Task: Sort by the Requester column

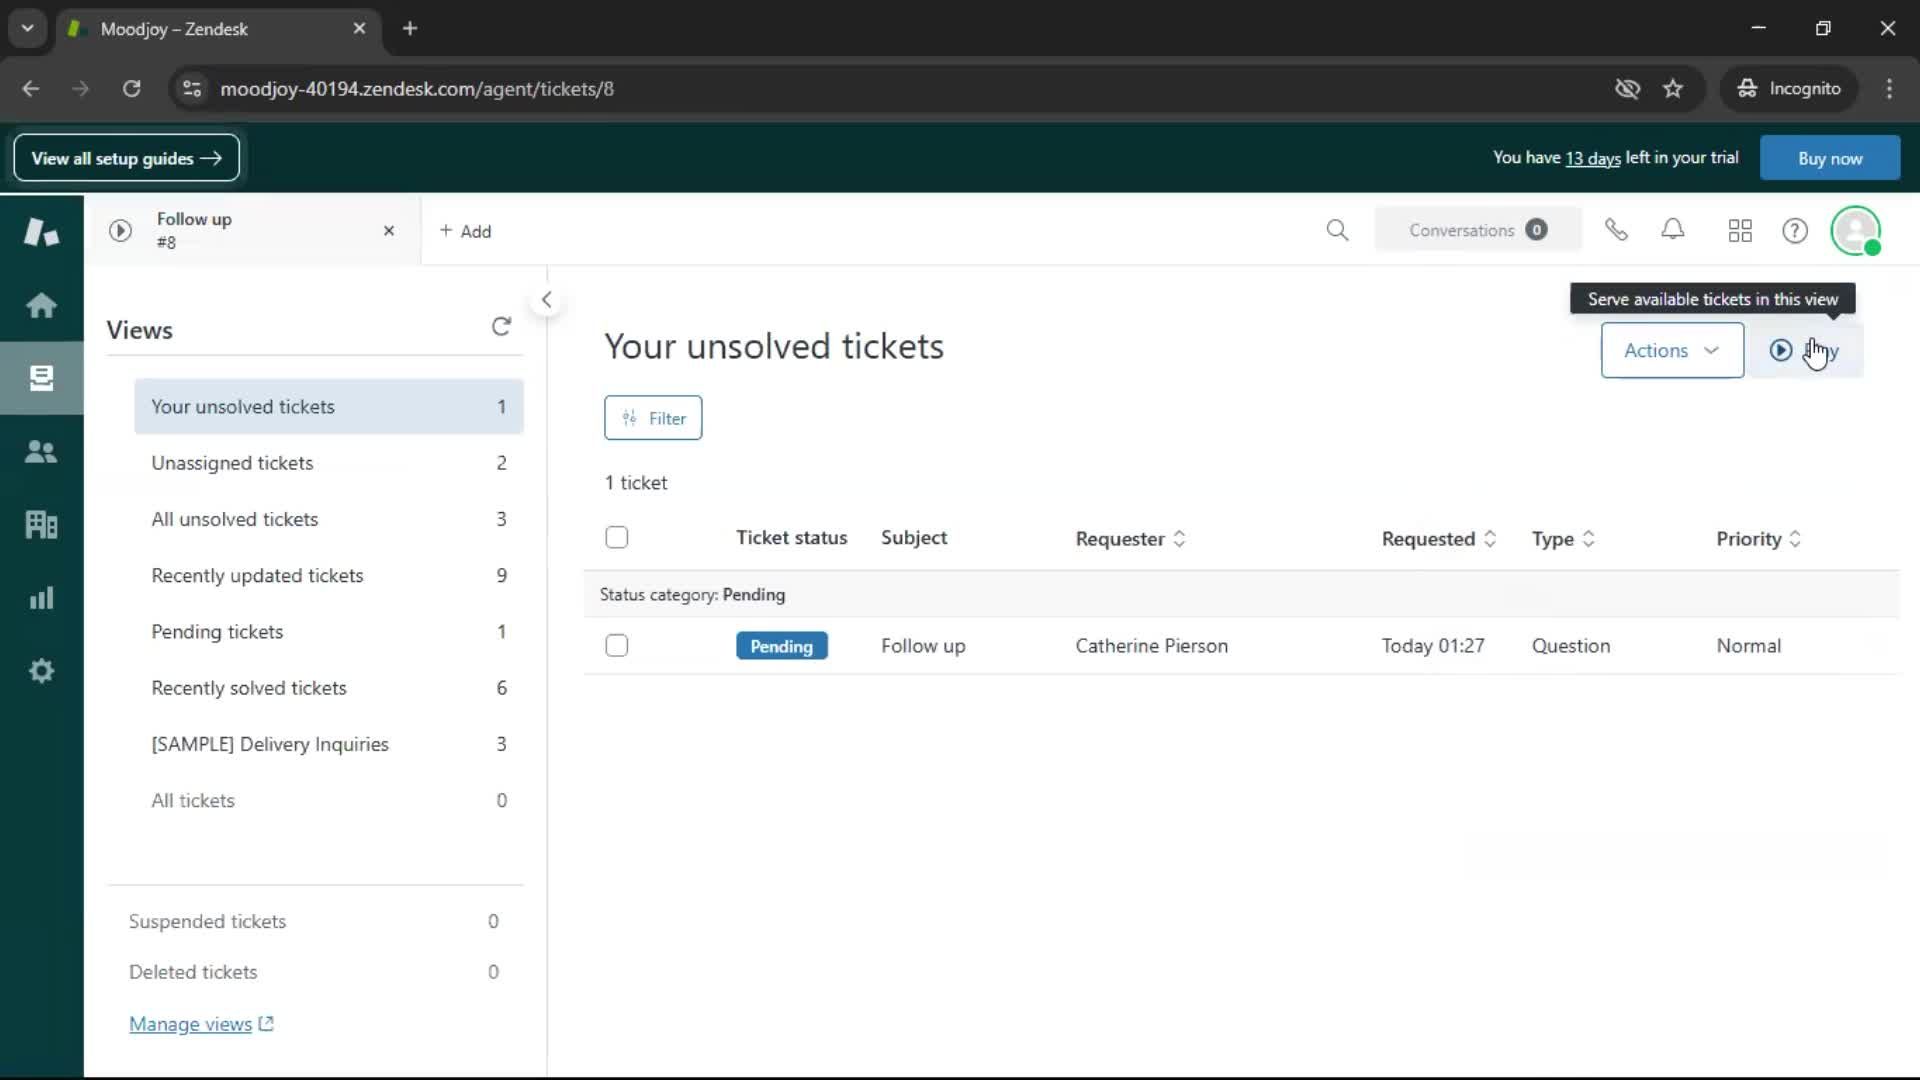Action: (x=1130, y=539)
